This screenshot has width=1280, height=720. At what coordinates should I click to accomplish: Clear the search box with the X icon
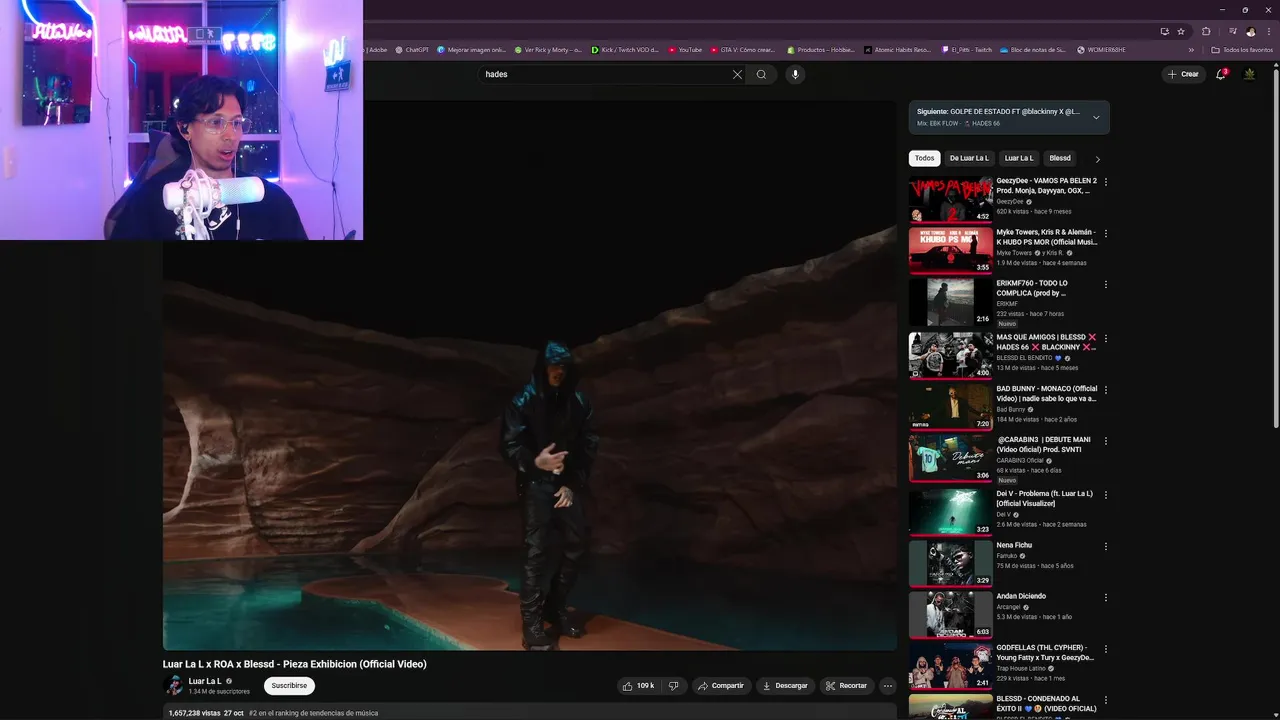pyautogui.click(x=737, y=74)
